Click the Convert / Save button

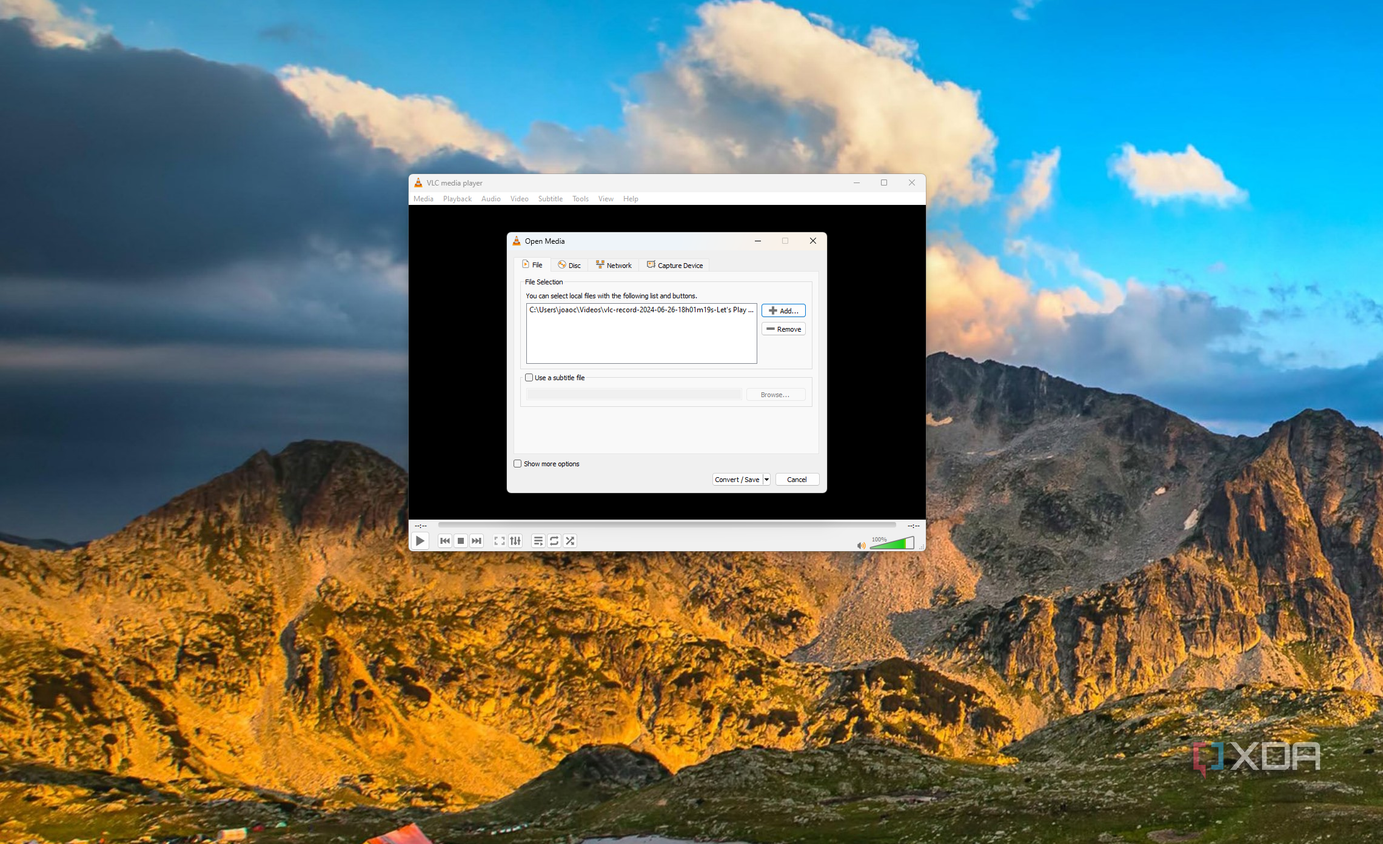tap(737, 480)
